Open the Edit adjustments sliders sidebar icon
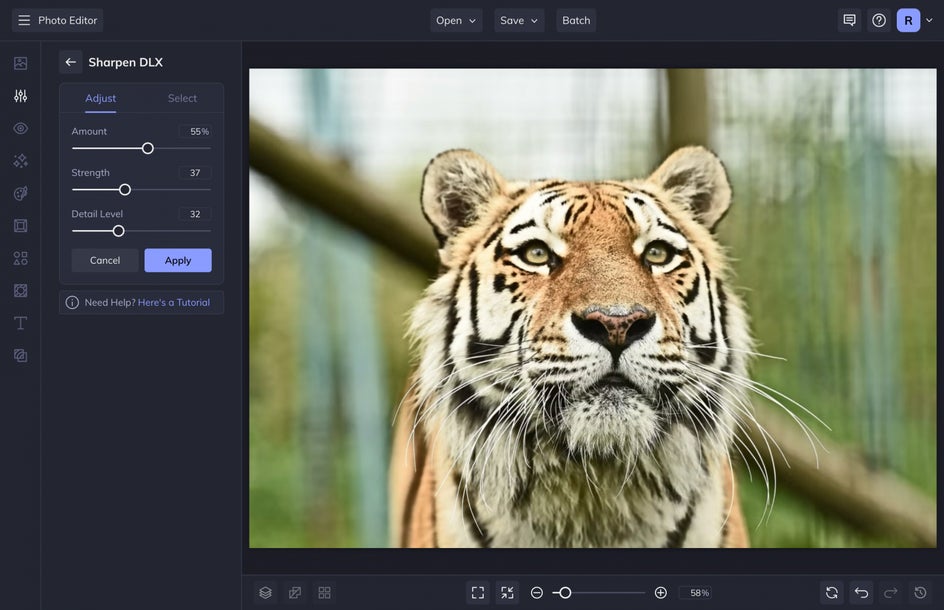Screen dimensions: 944x610 [20, 96]
